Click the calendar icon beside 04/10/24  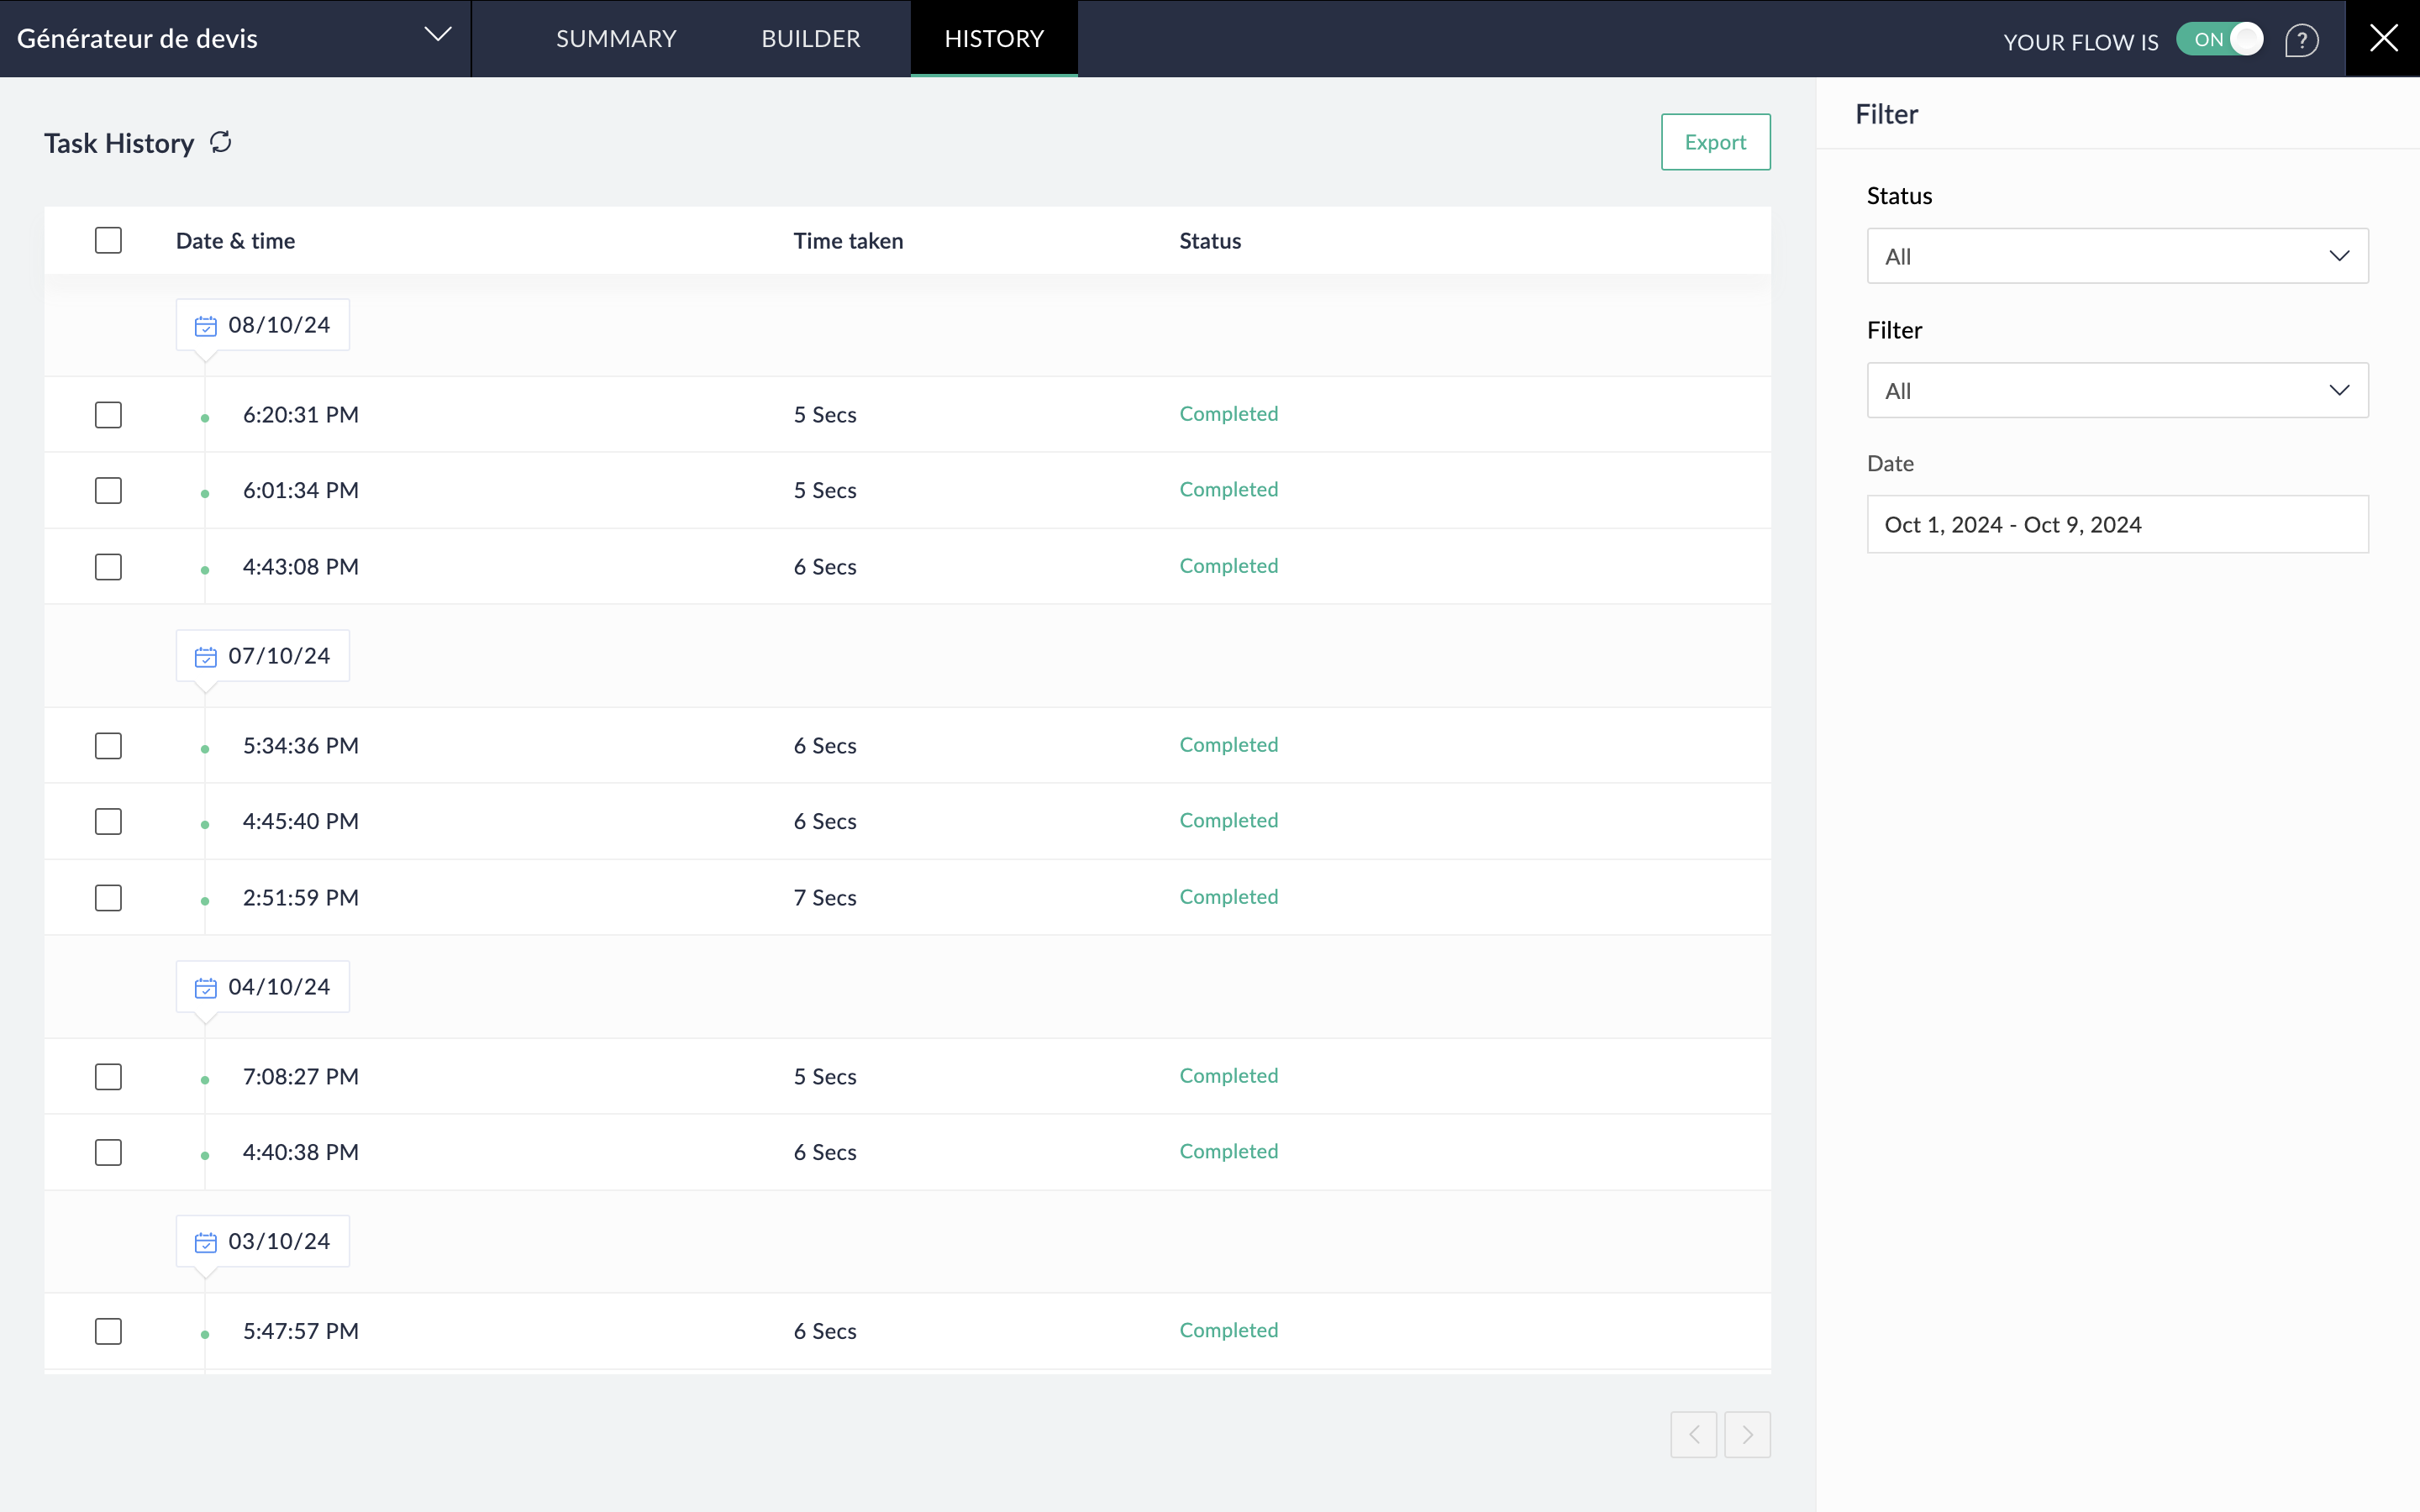[206, 988]
